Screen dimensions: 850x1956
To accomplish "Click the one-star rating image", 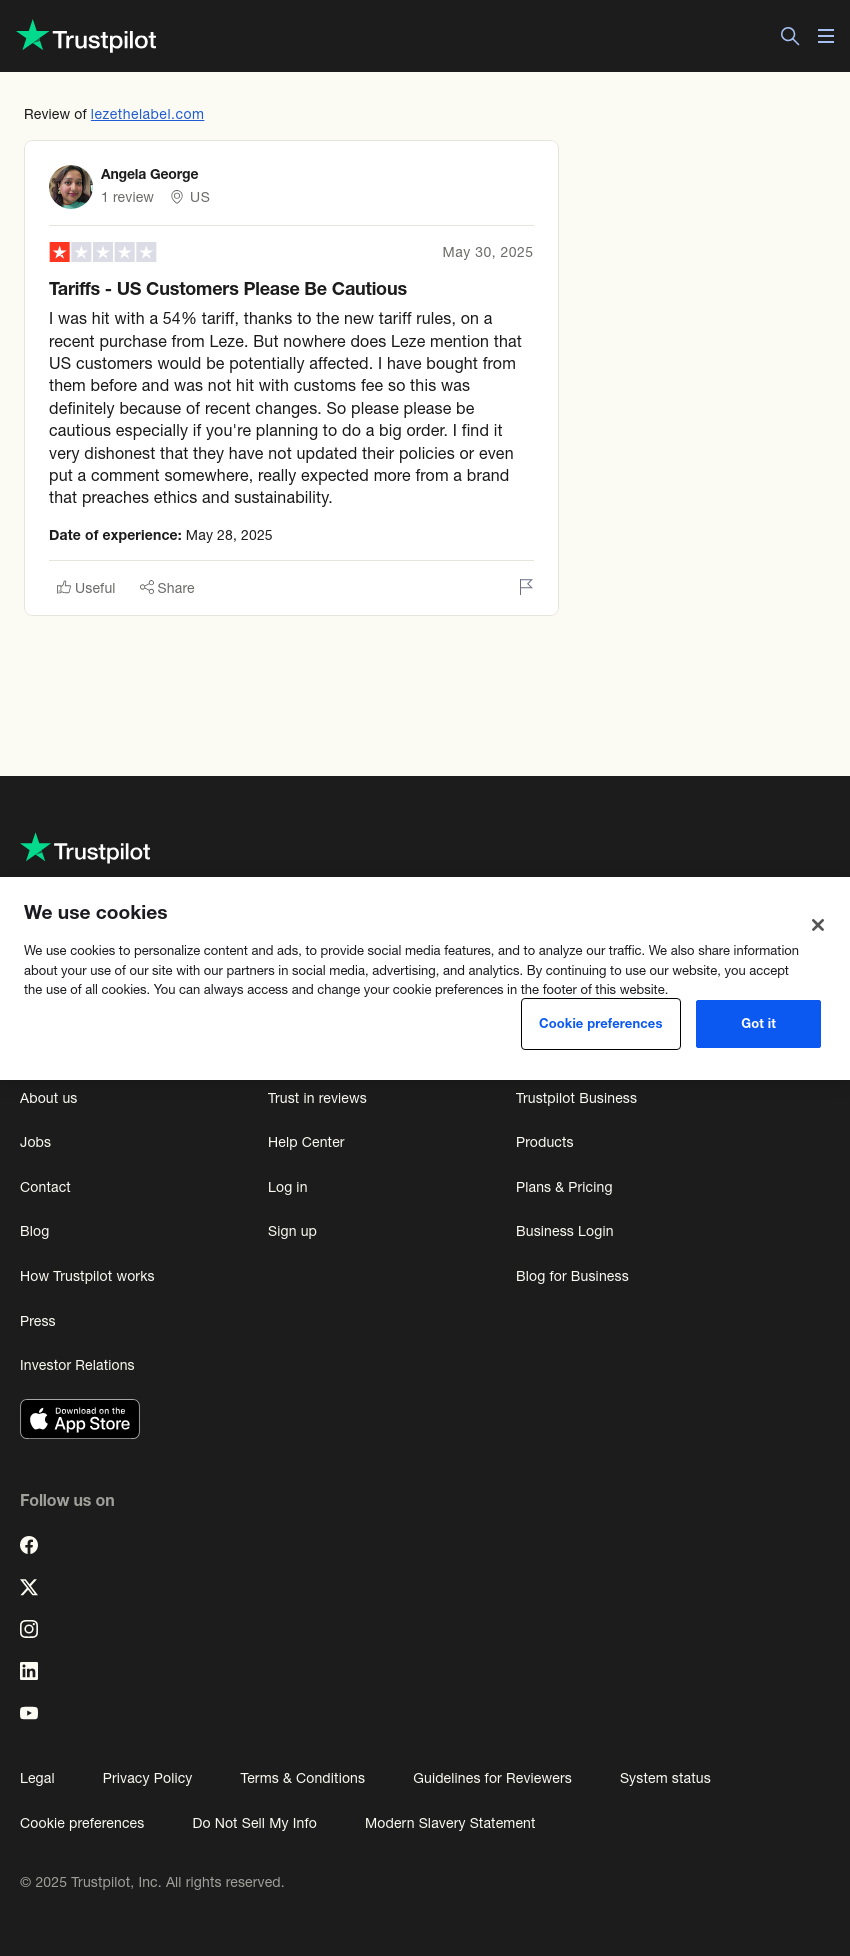I will pos(103,252).
